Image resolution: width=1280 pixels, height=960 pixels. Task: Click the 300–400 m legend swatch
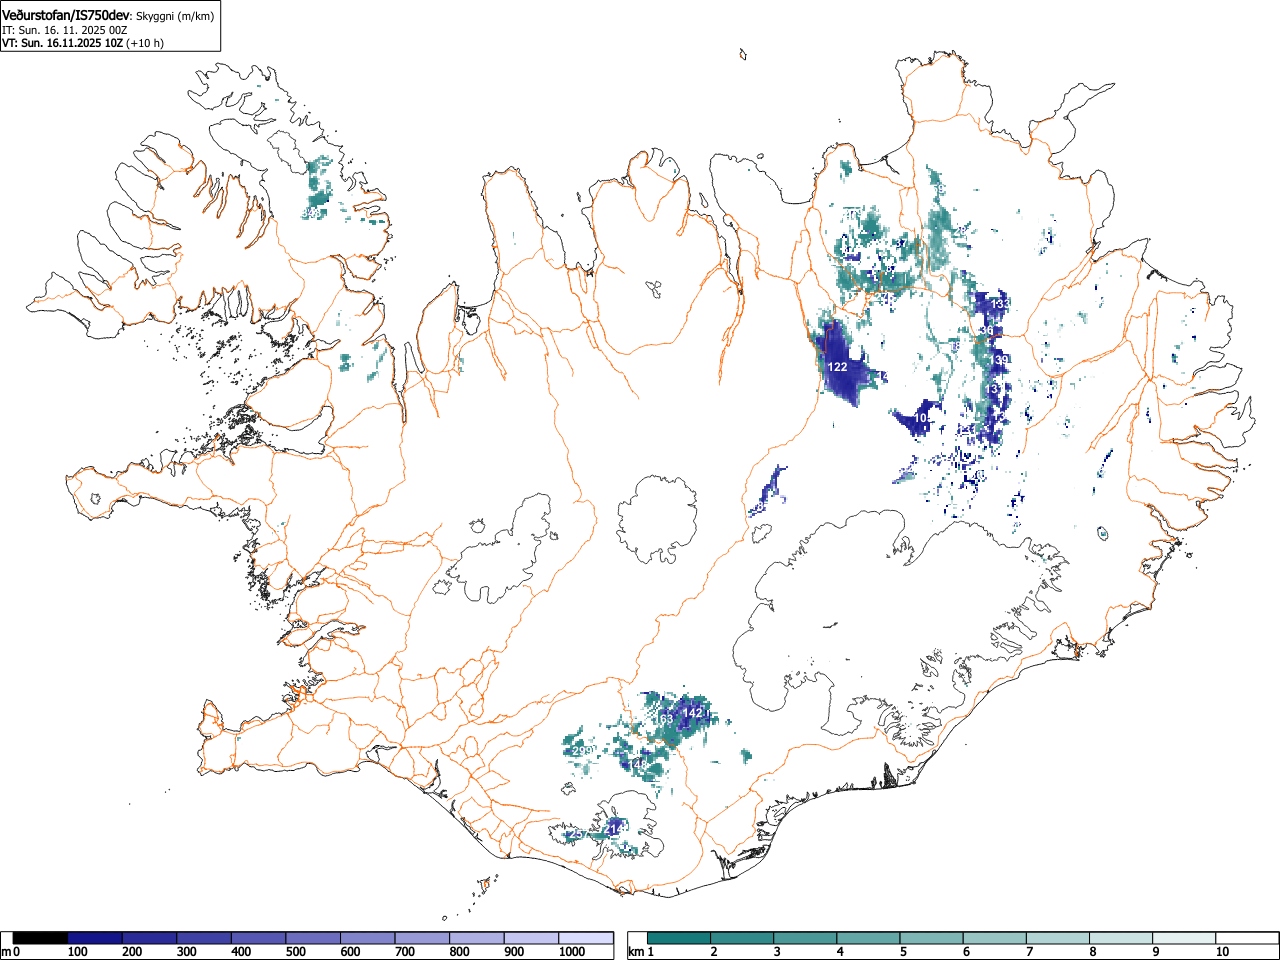tap(203, 938)
